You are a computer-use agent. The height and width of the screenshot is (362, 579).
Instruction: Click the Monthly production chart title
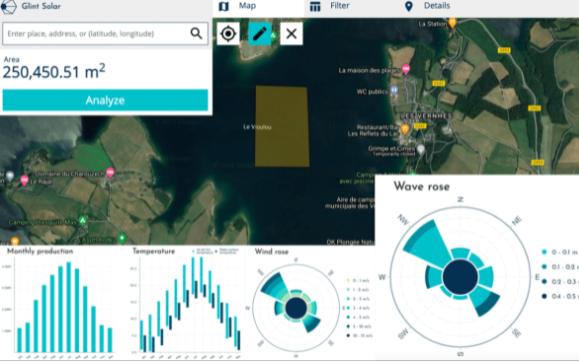click(x=40, y=251)
